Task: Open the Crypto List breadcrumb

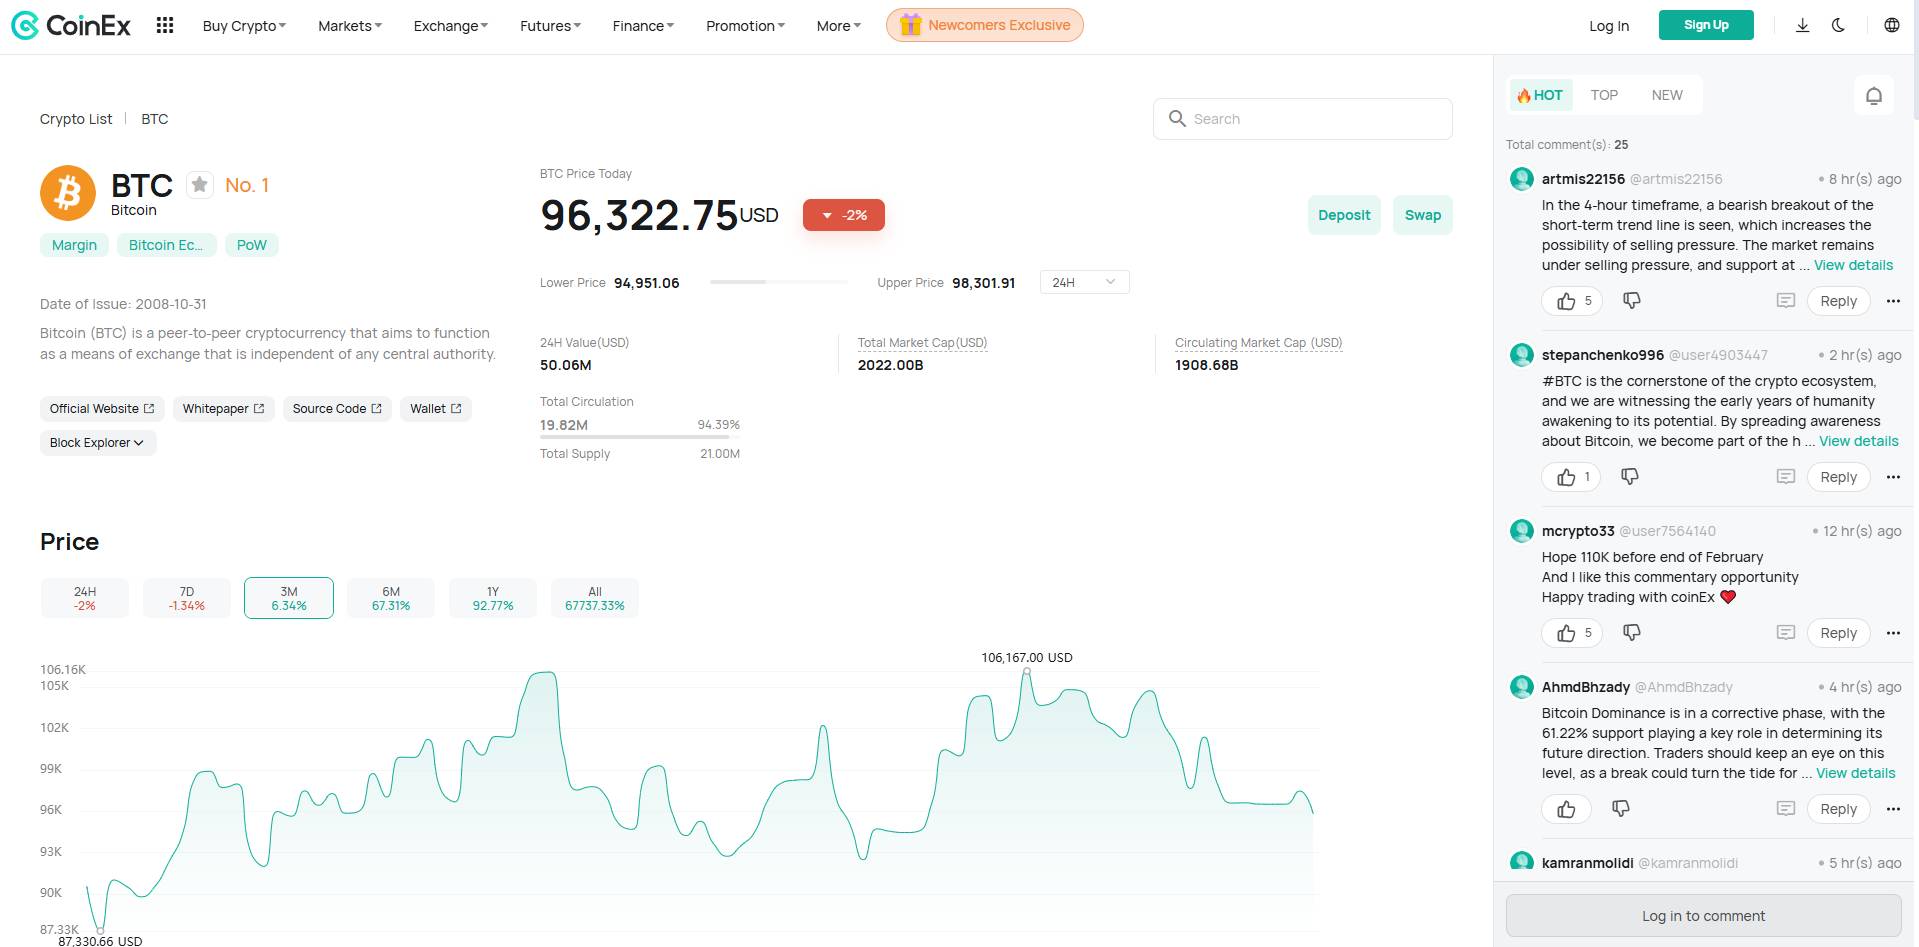Action: pos(76,119)
